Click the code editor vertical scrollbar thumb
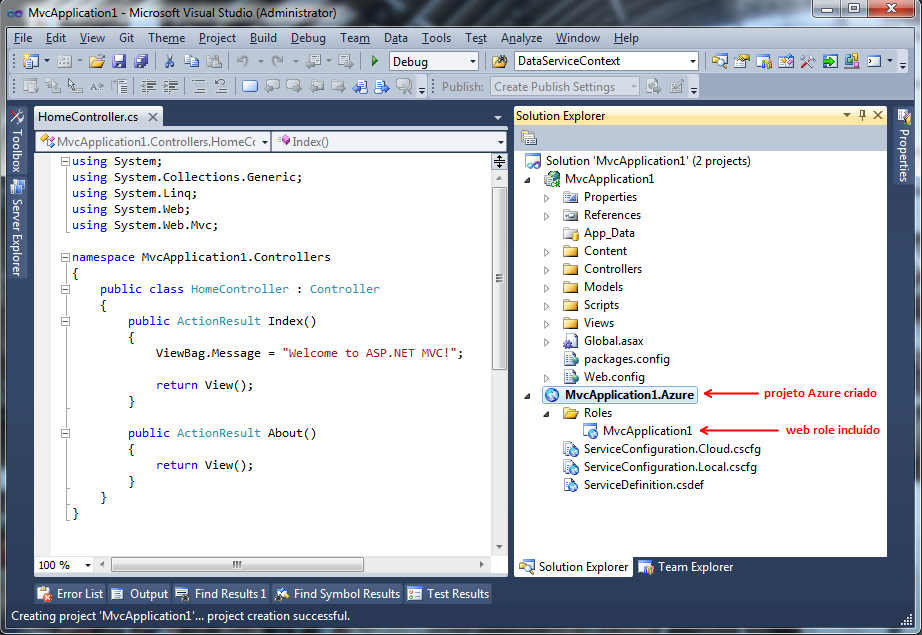The width and height of the screenshot is (922, 635). point(499,278)
